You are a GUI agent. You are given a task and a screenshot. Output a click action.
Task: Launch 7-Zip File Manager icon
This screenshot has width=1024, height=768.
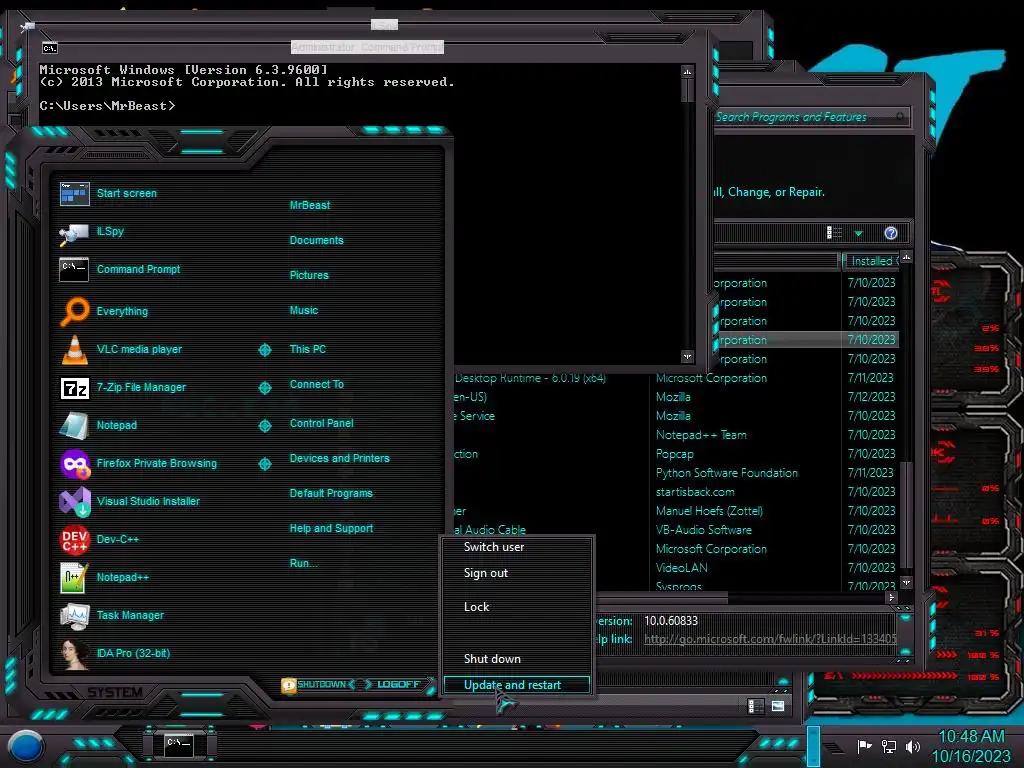click(x=74, y=388)
